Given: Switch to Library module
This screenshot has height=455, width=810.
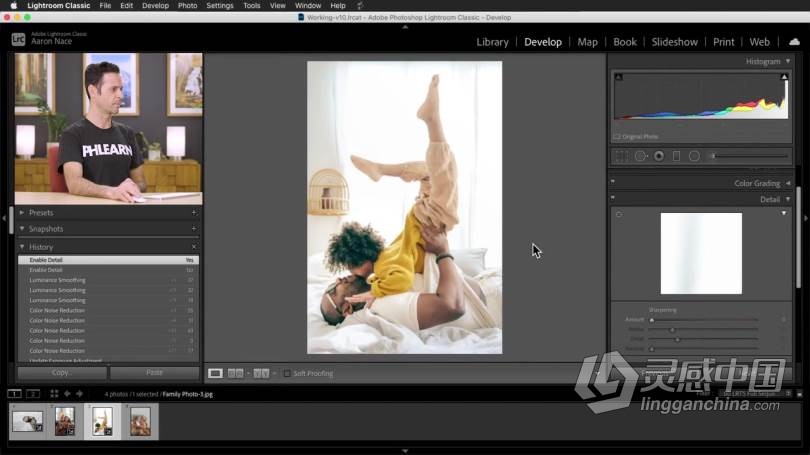Looking at the screenshot, I should tap(492, 42).
